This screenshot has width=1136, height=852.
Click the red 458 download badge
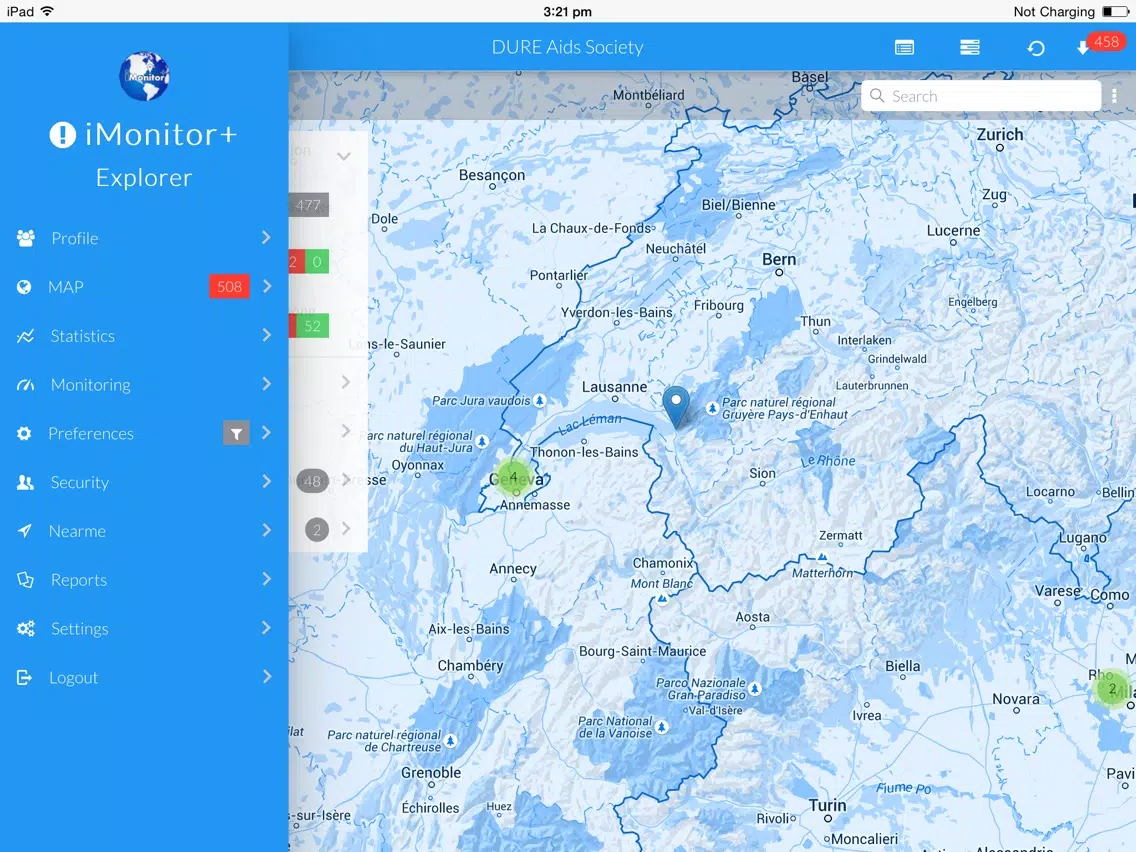pos(1106,42)
